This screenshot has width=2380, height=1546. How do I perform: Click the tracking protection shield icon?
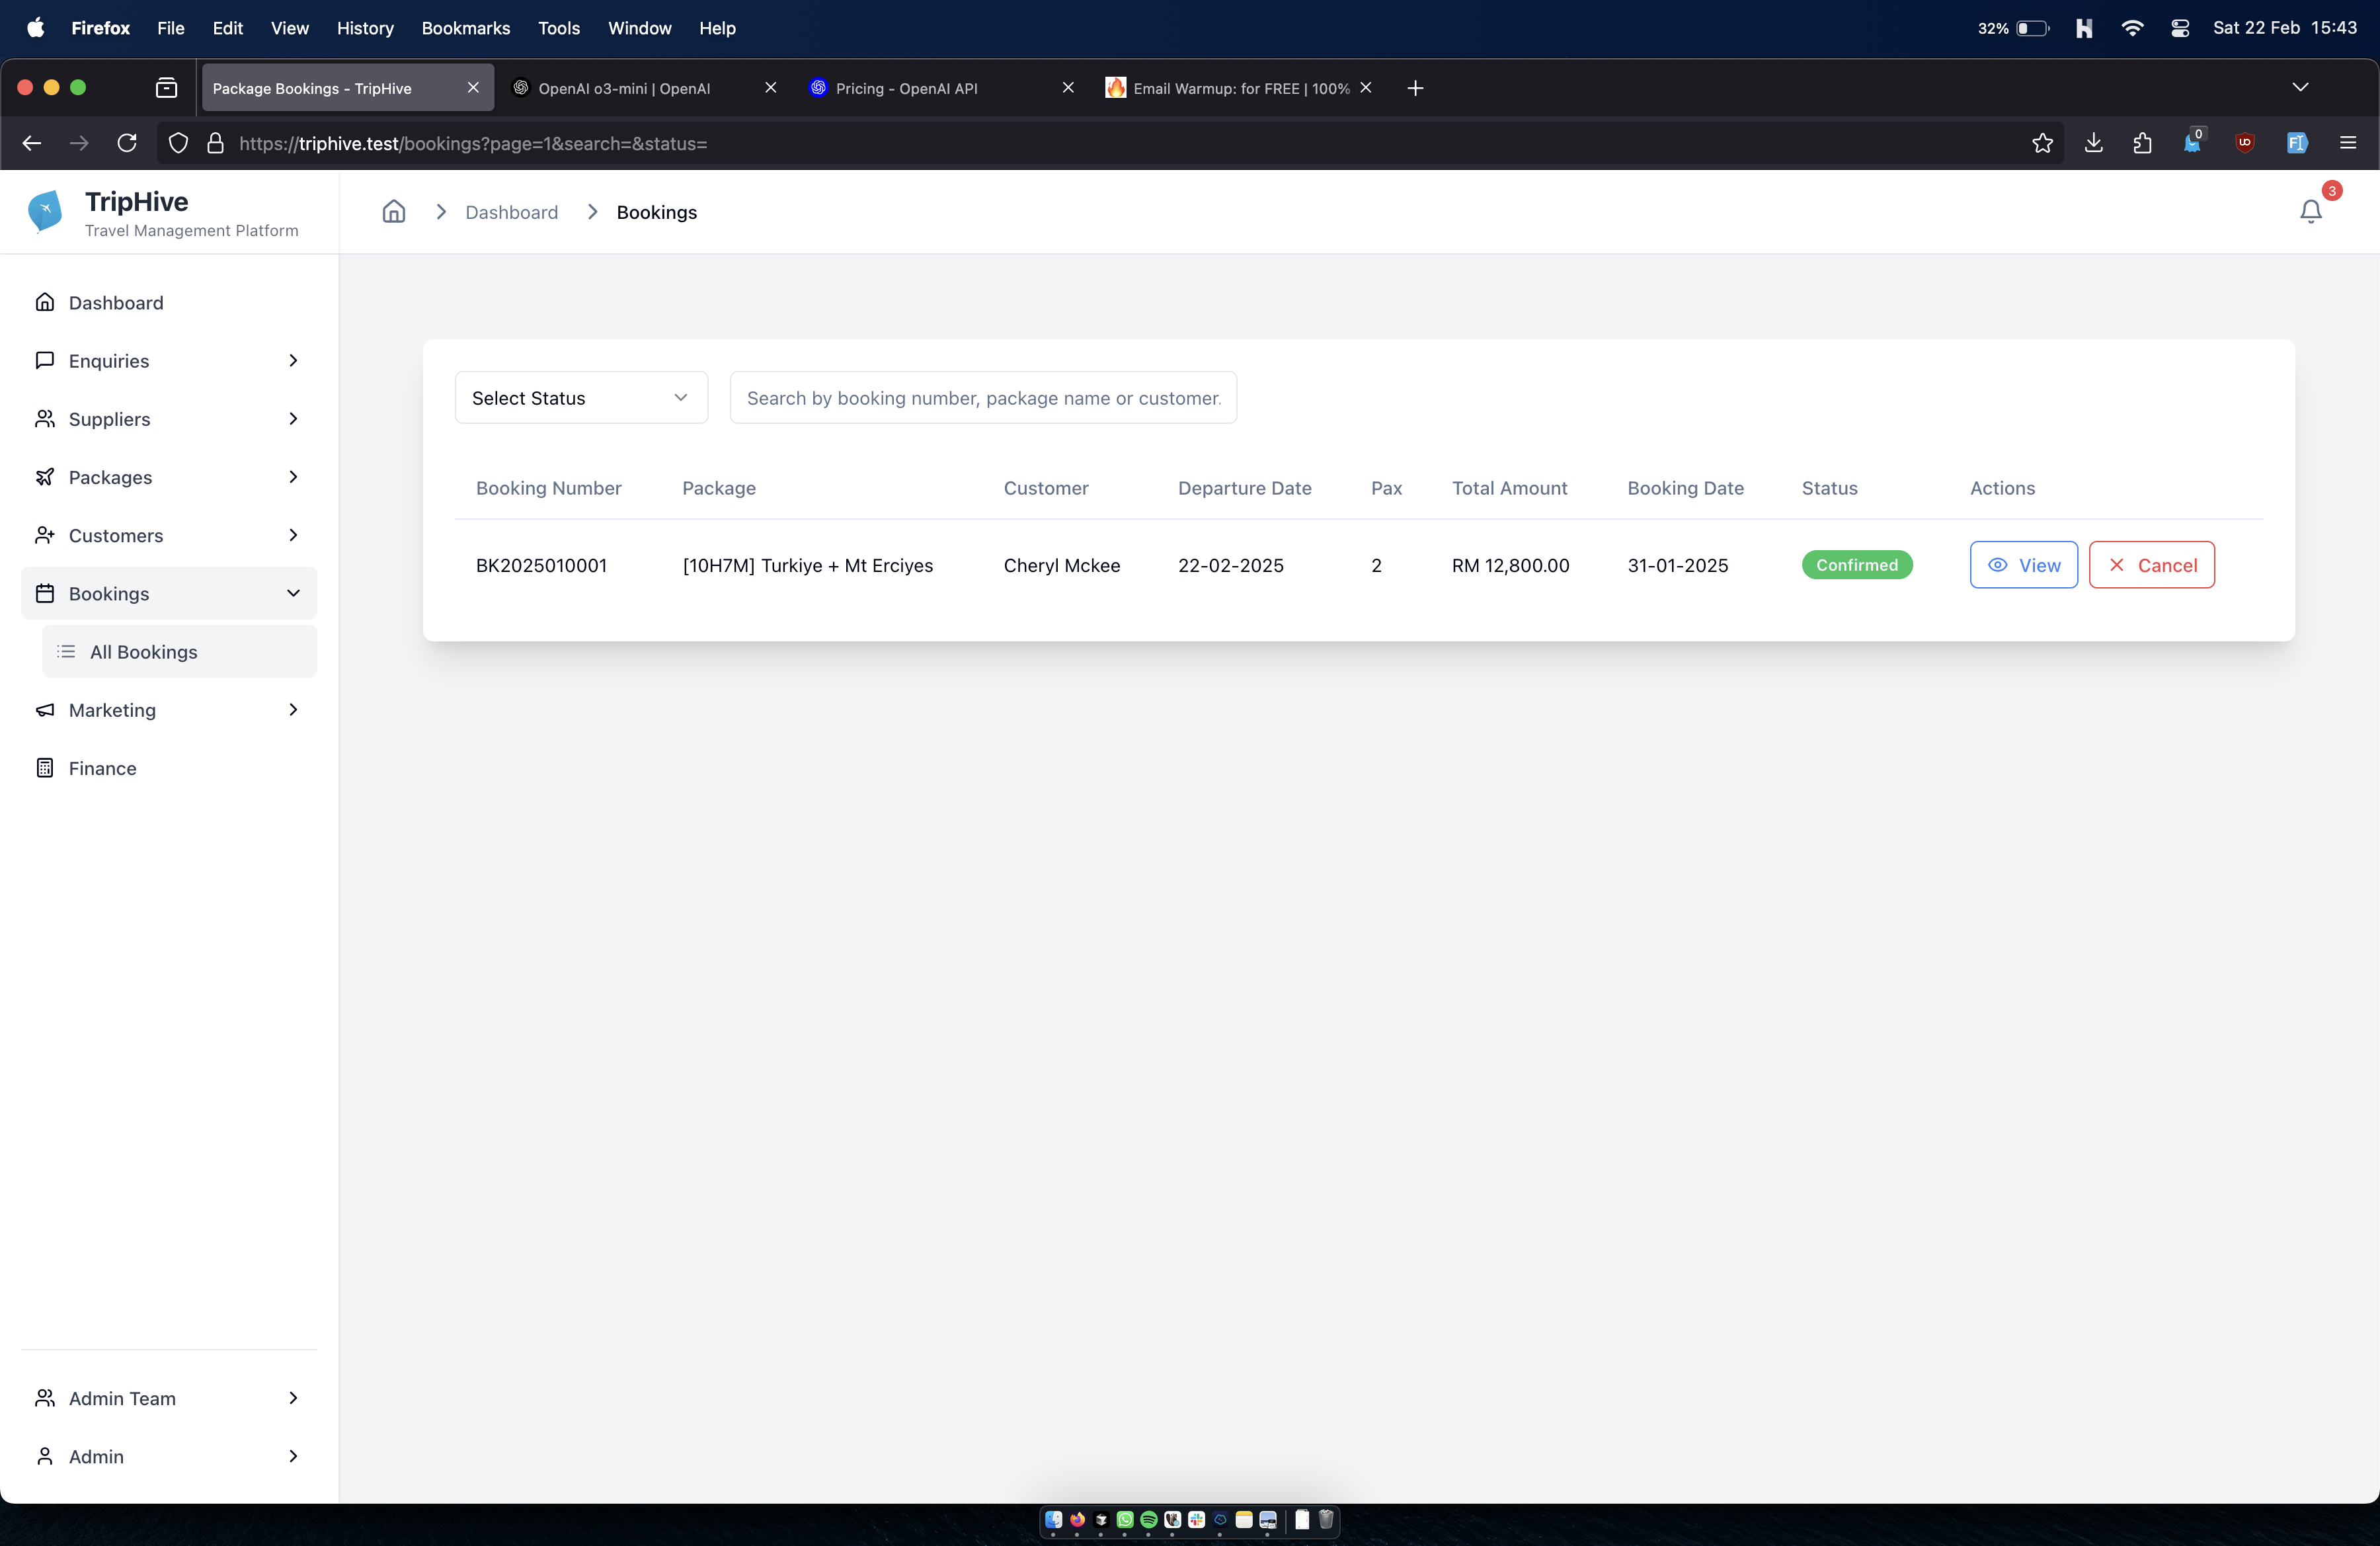[x=178, y=143]
